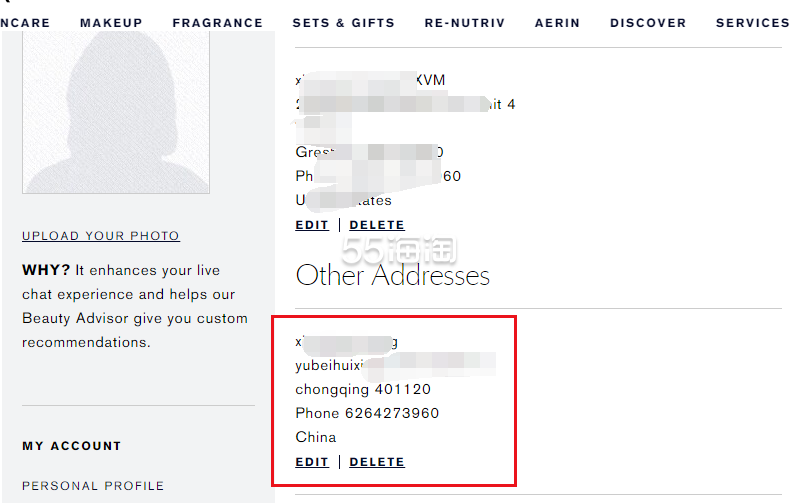Open the Makeup menu
Viewport: 798px width, 503px height.
pos(111,23)
